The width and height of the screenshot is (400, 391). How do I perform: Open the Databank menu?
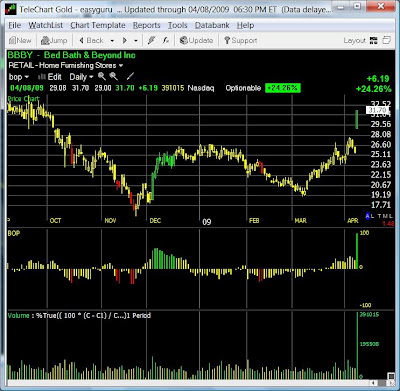tap(212, 25)
